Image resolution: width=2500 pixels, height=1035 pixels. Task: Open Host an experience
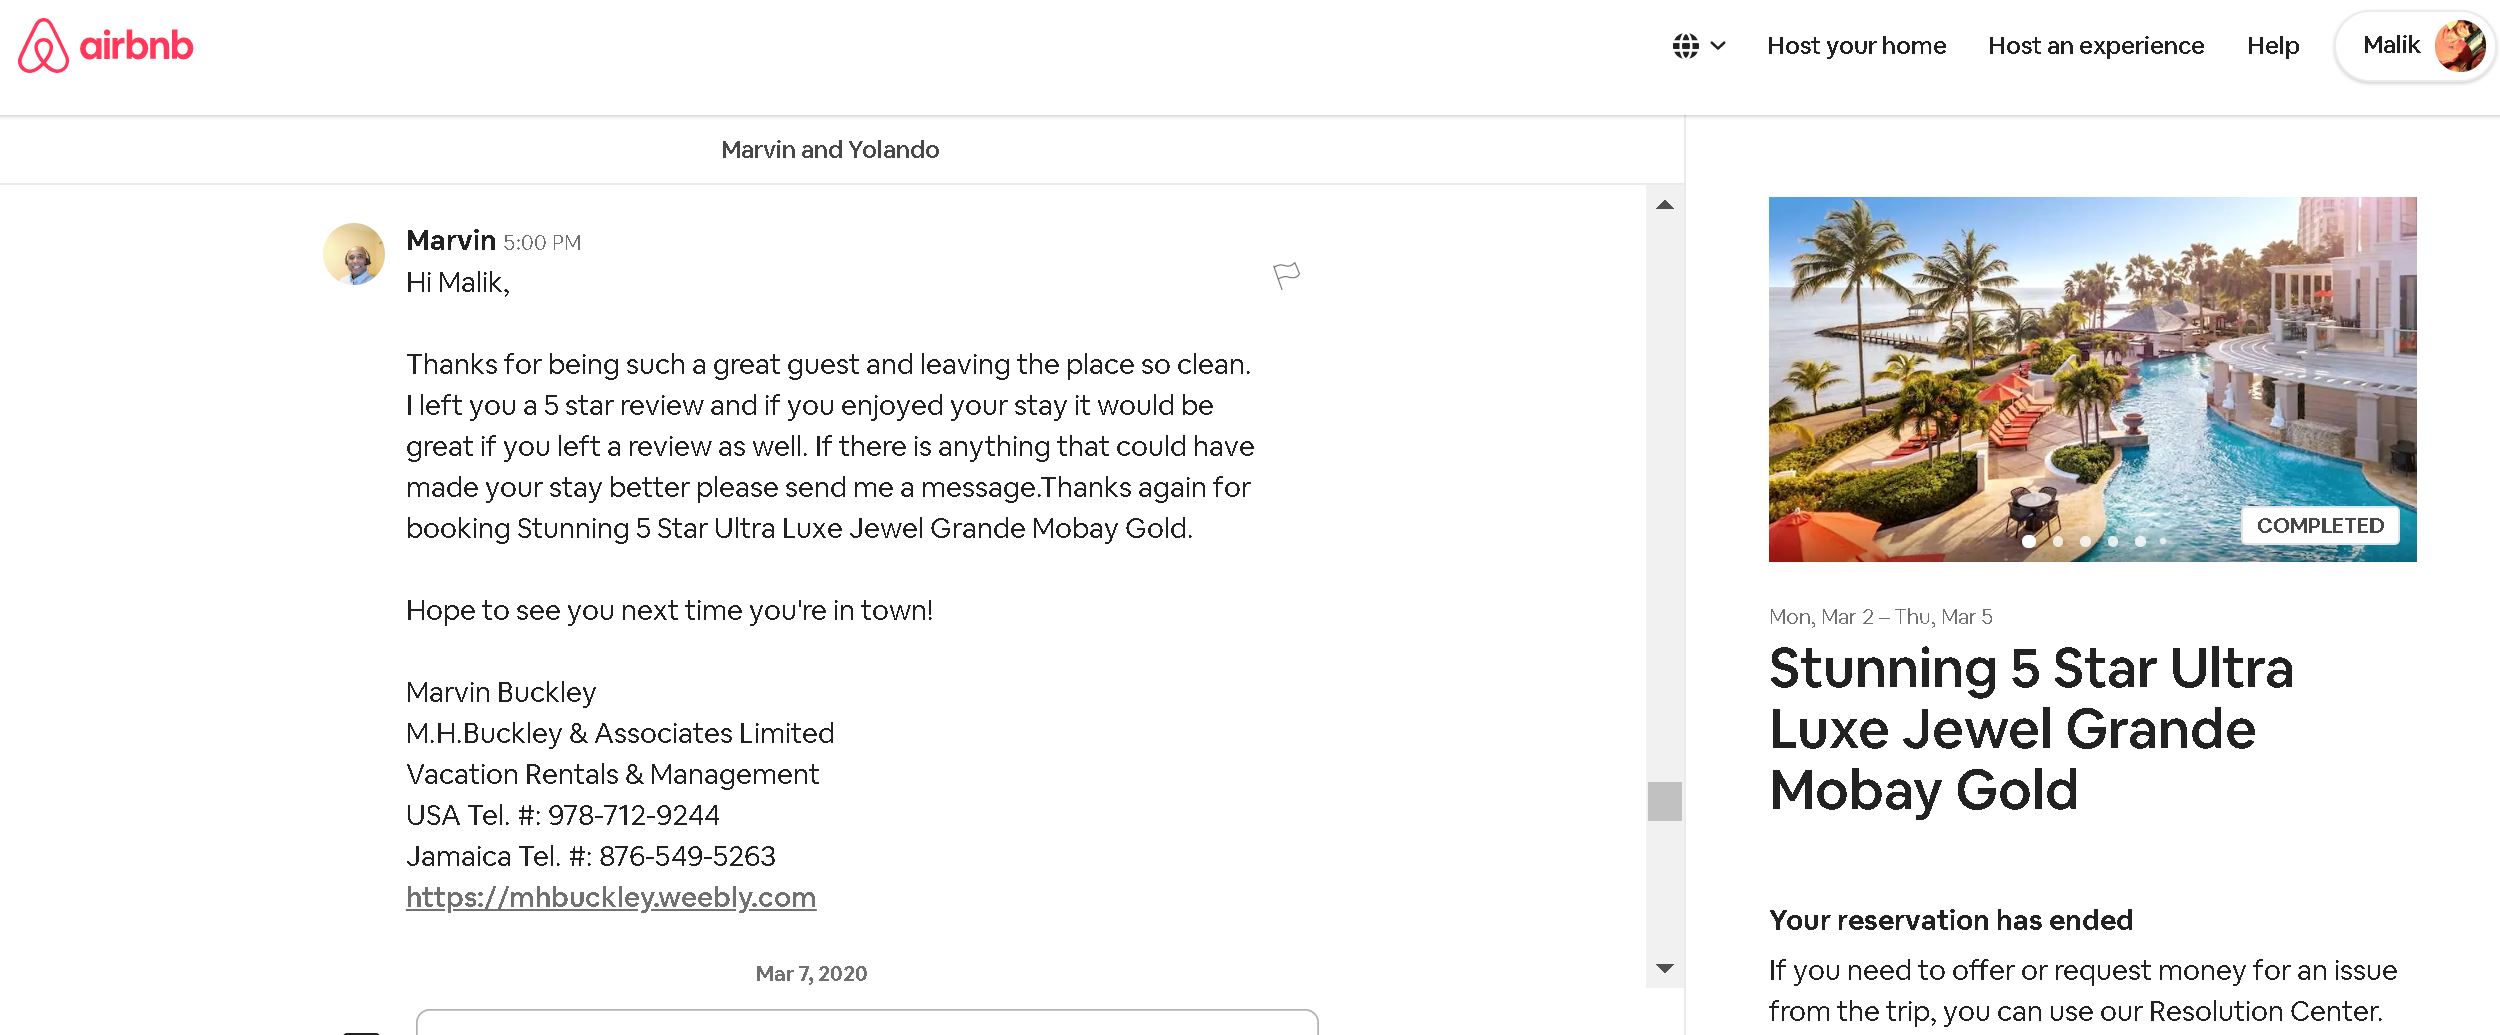tap(2096, 46)
